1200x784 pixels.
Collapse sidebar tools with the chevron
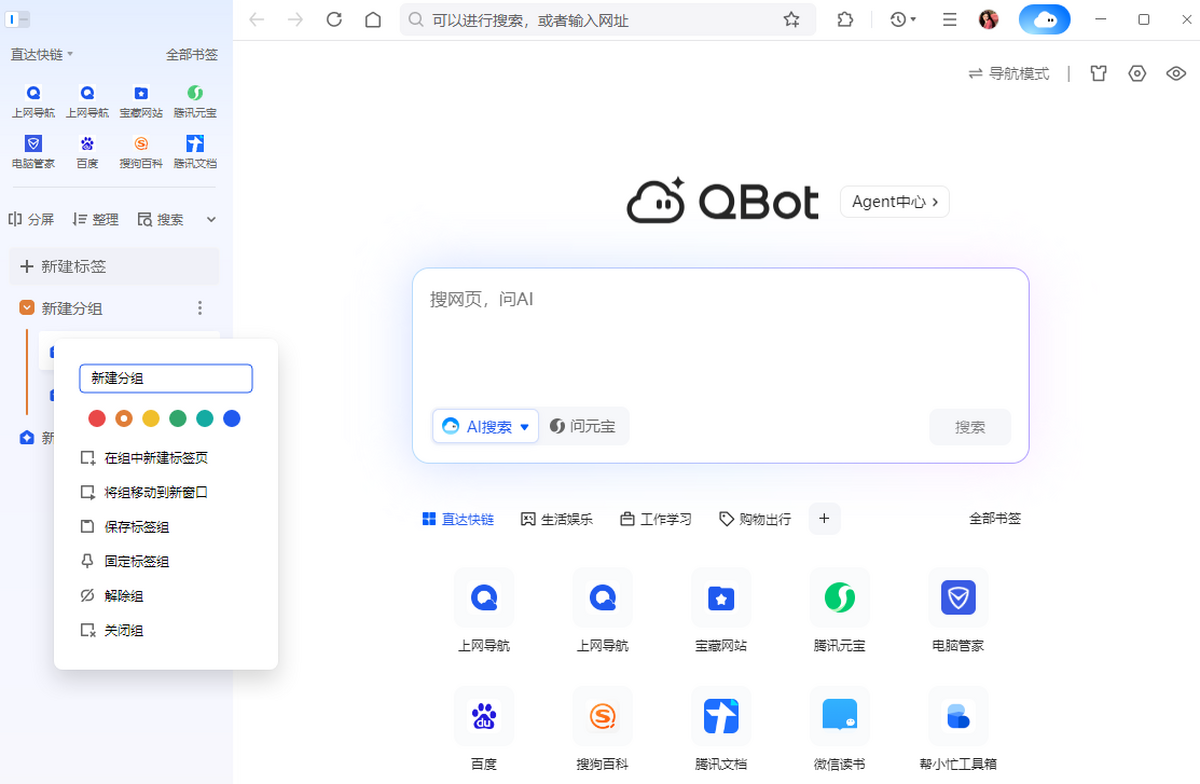point(210,219)
